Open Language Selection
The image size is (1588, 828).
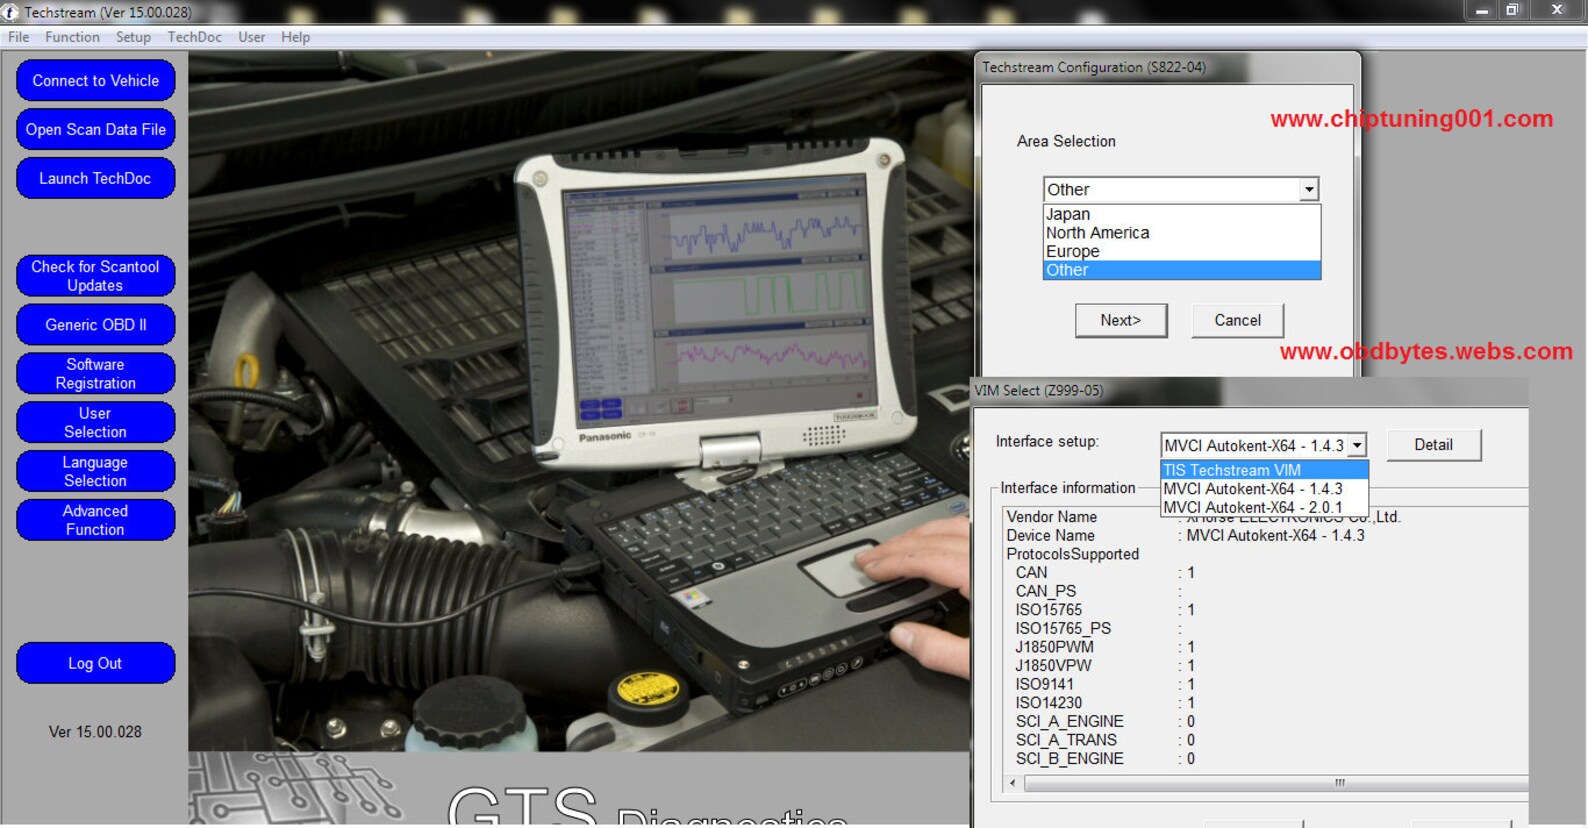click(96, 471)
